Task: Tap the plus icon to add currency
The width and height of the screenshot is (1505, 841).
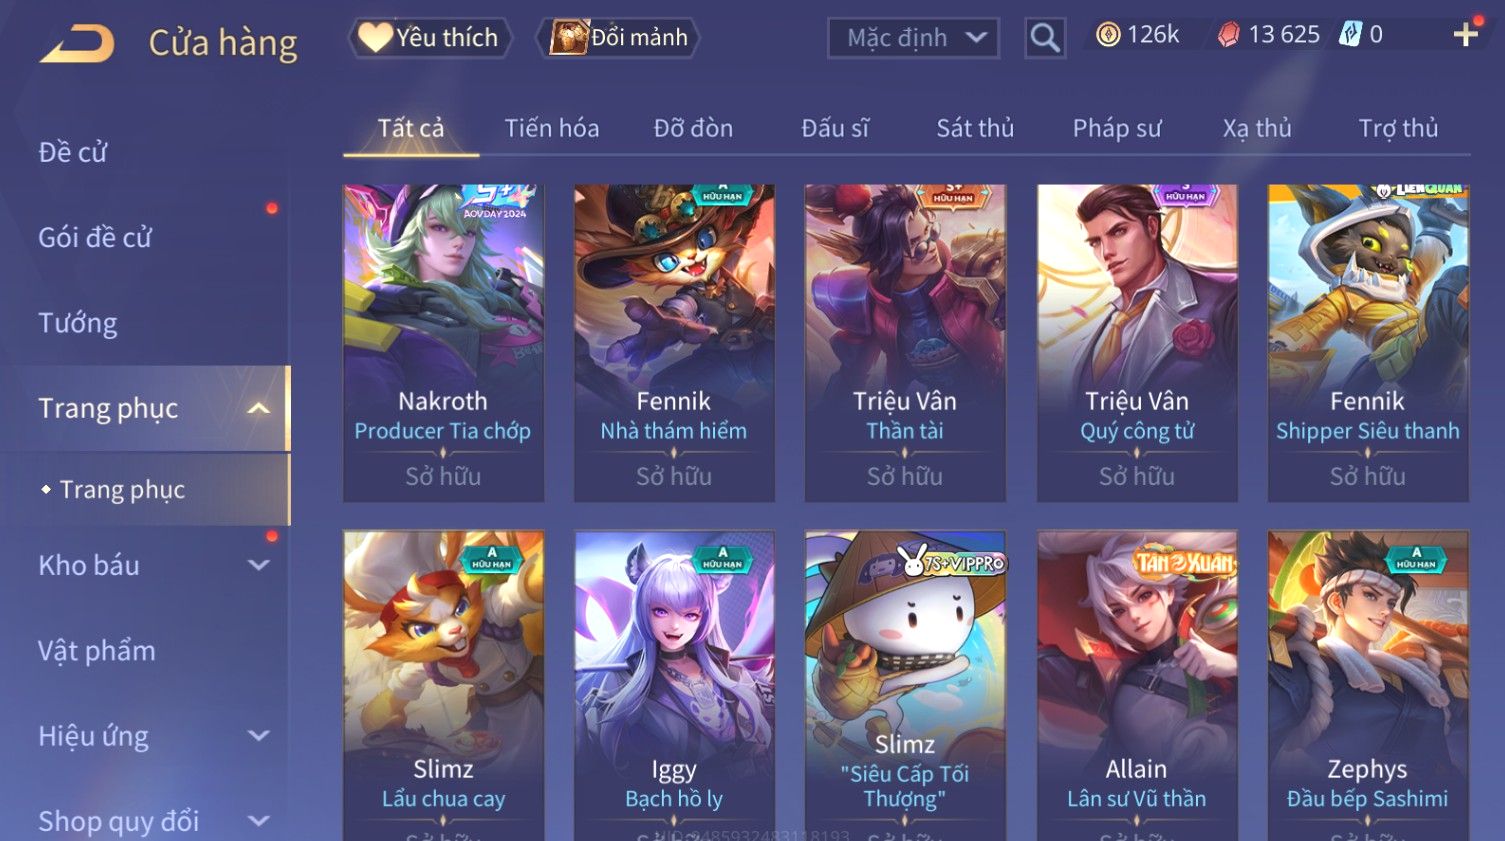Action: pos(1465,35)
